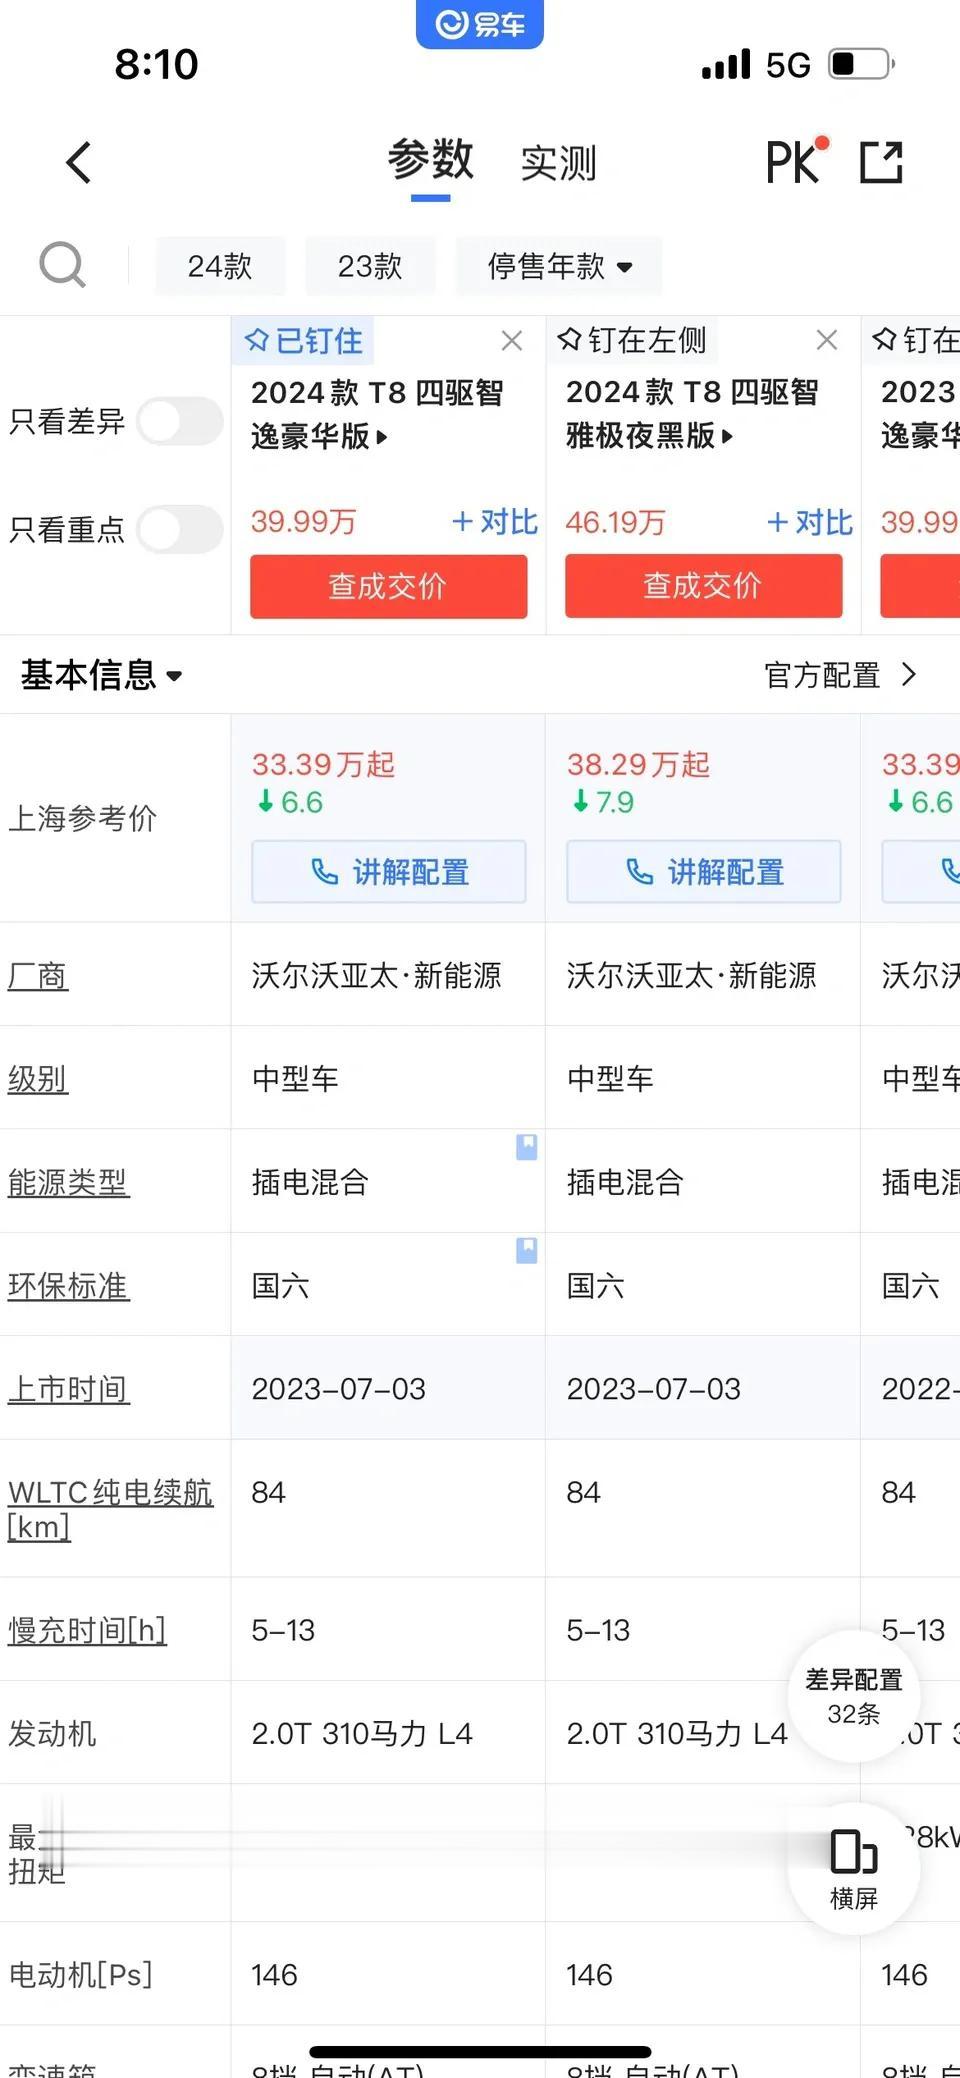Open the 级别 parameter explanation

click(x=38, y=1079)
